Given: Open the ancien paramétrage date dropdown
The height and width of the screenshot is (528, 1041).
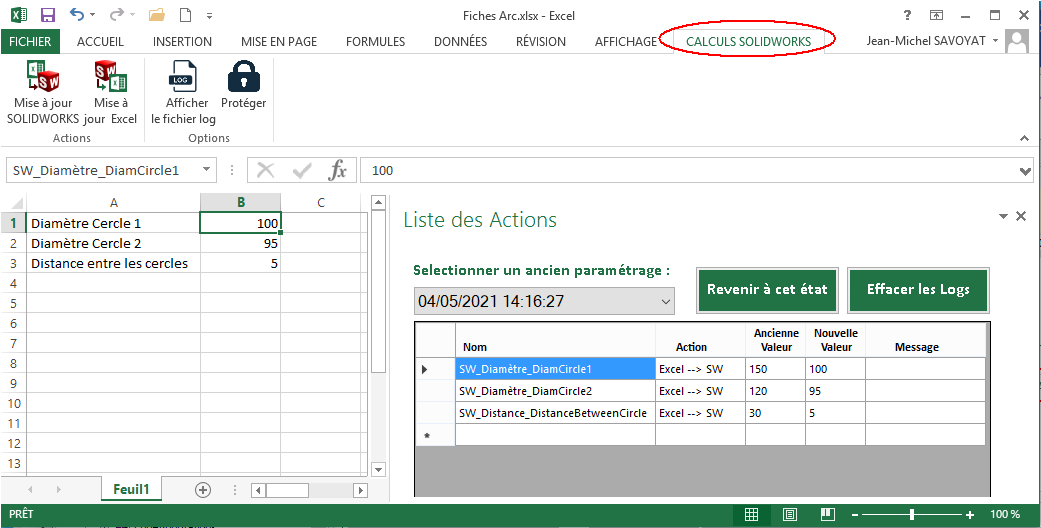Looking at the screenshot, I should pos(666,301).
